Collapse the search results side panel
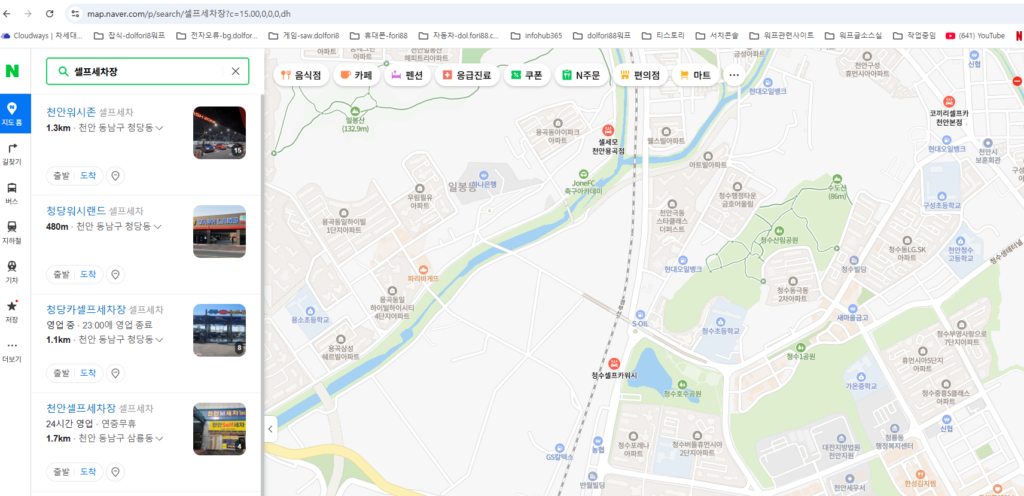1024x496 pixels. coord(269,428)
